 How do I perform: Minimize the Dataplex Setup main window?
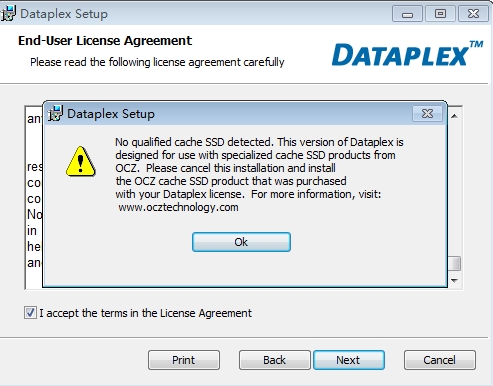(x=407, y=14)
